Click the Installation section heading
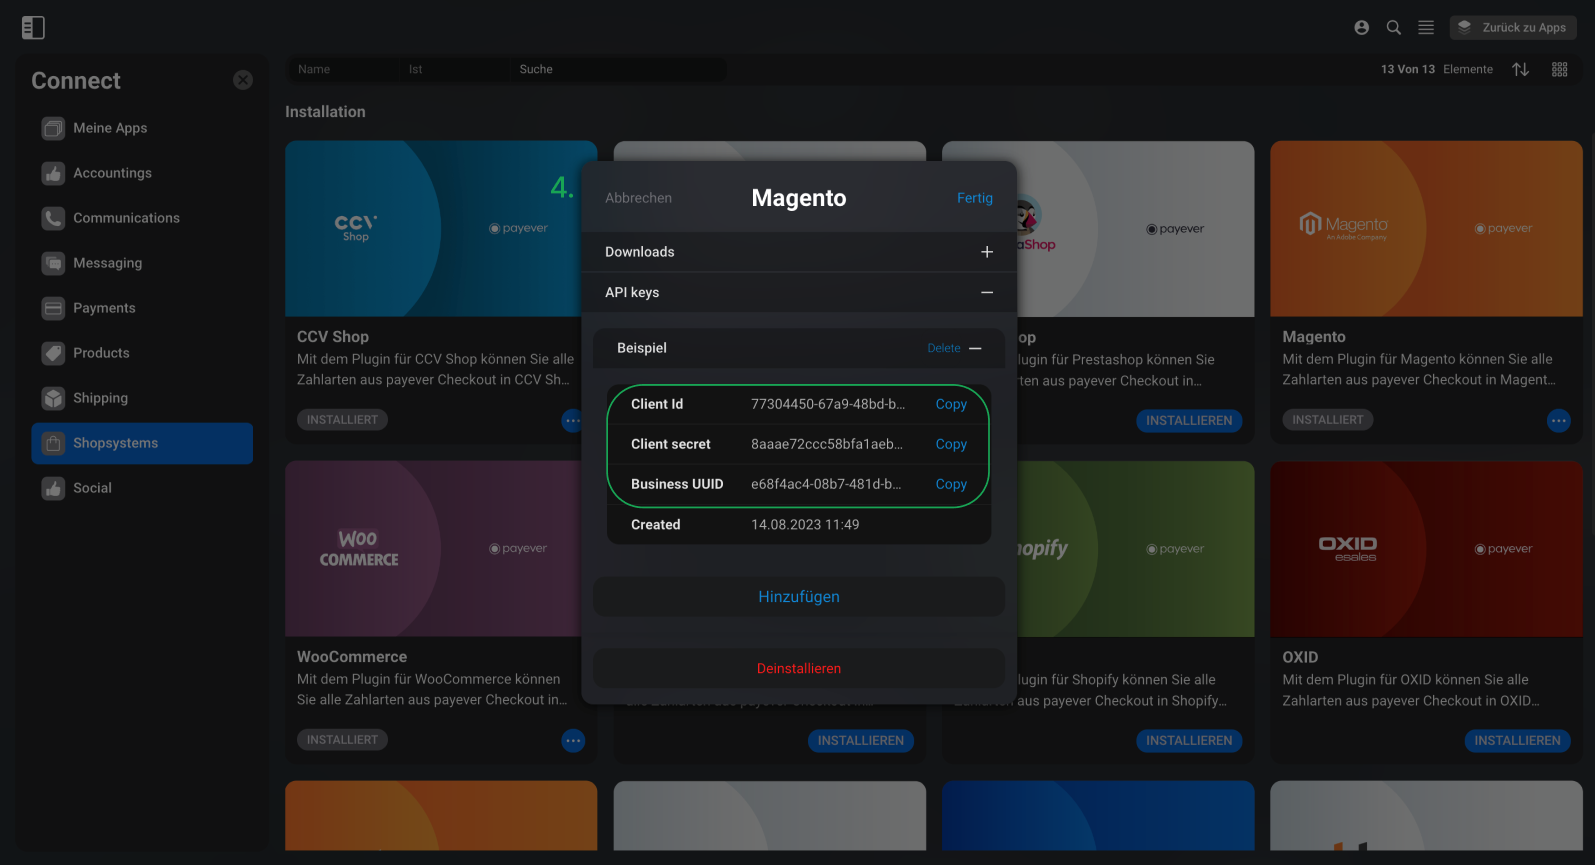 [325, 112]
